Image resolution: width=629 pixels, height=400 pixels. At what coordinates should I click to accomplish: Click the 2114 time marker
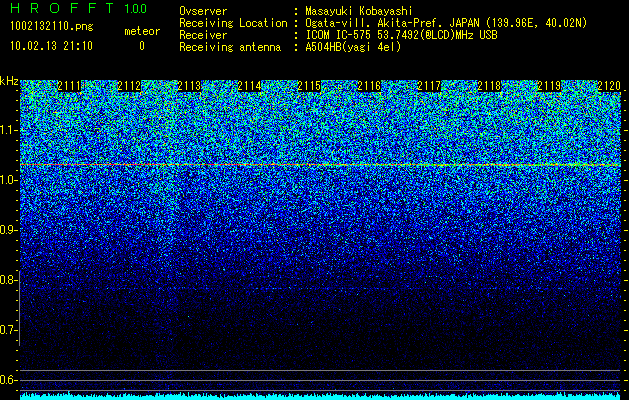point(249,86)
